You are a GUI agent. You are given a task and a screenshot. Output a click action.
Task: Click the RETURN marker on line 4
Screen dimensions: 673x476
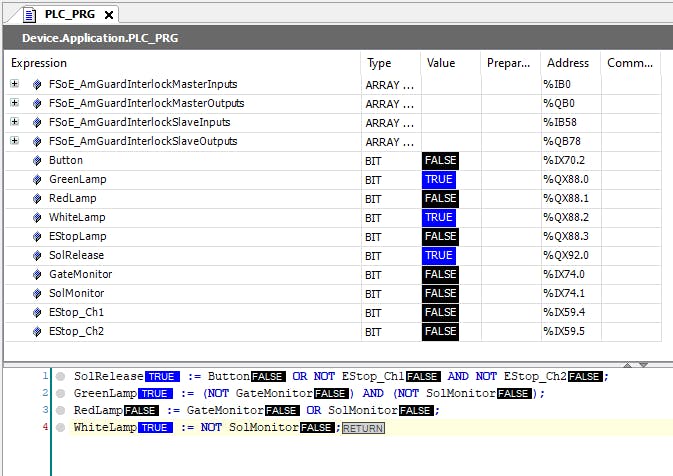coord(363,428)
